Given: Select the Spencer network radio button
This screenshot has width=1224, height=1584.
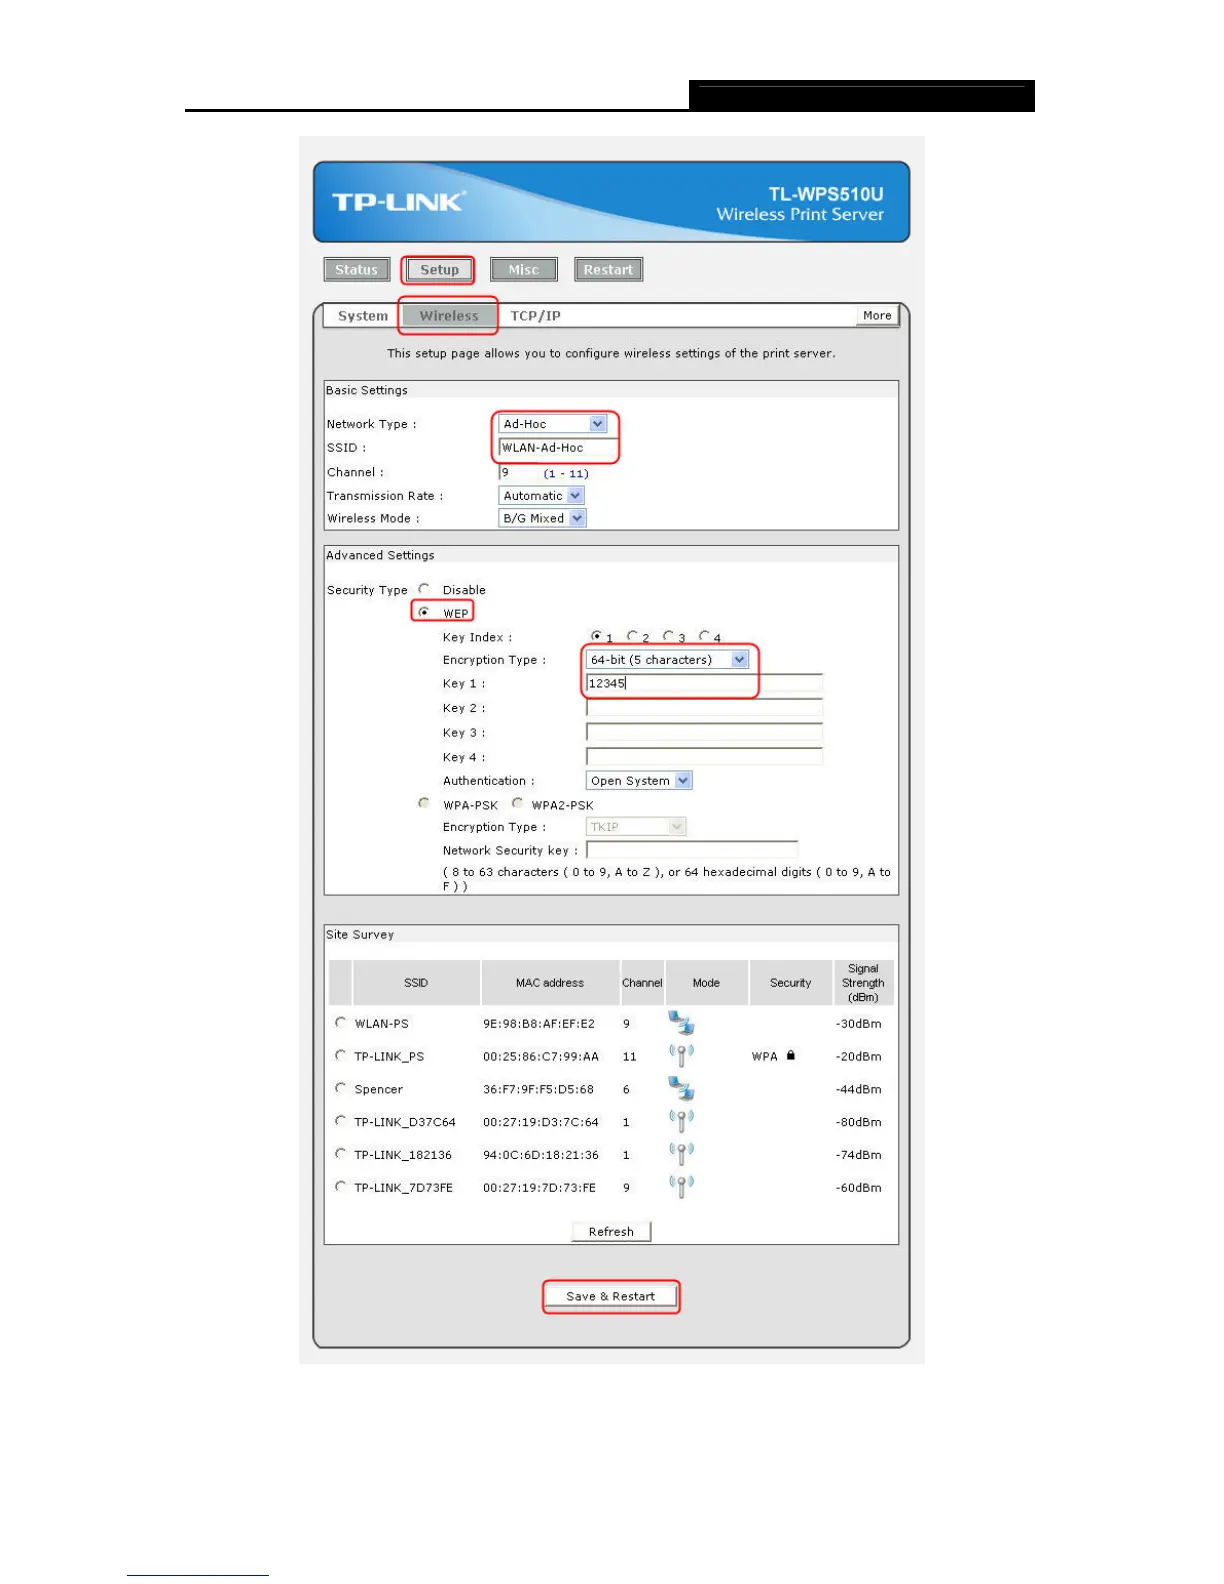Looking at the screenshot, I should 340,1088.
